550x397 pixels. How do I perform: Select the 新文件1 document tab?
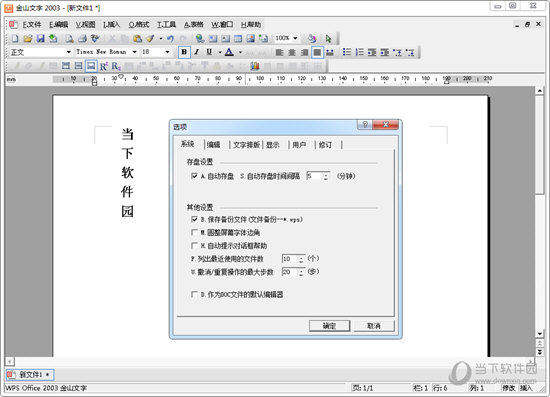pyautogui.click(x=30, y=375)
